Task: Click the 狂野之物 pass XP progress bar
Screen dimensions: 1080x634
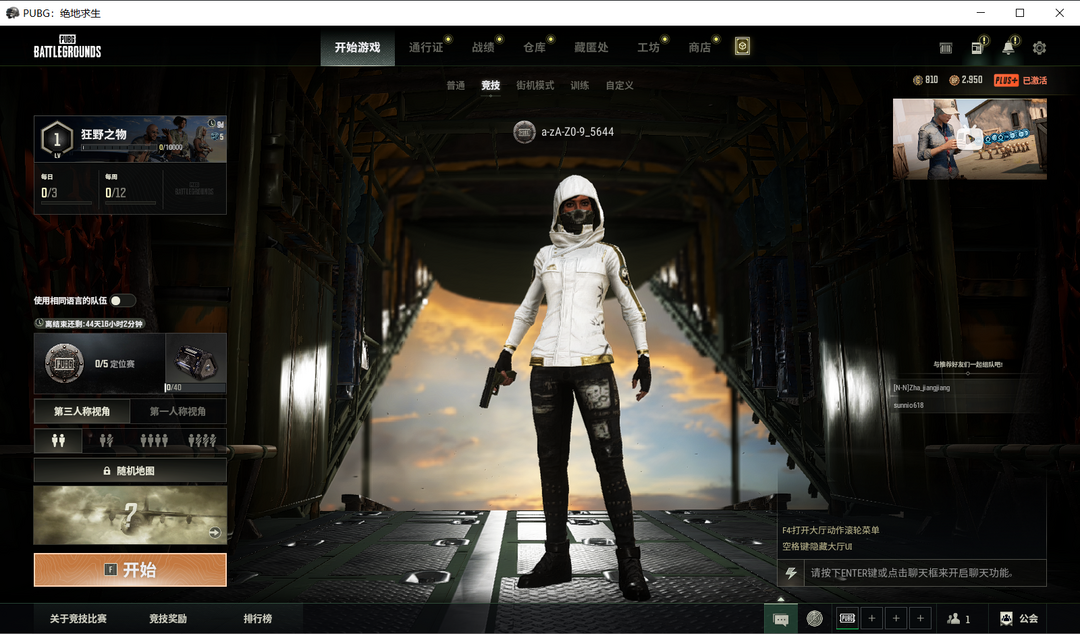Action: point(120,147)
